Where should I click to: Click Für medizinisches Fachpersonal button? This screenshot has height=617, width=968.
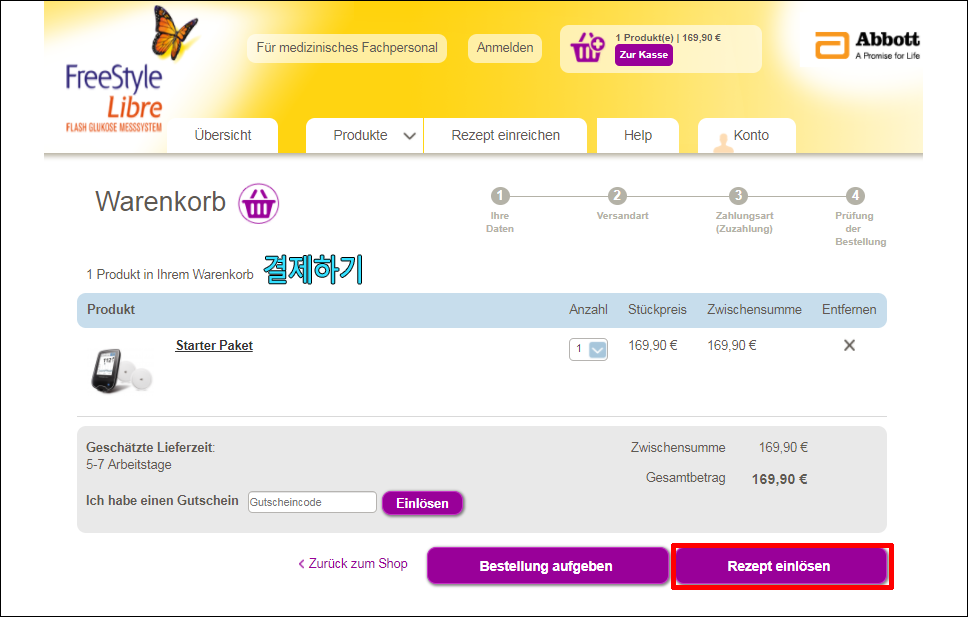coord(347,48)
